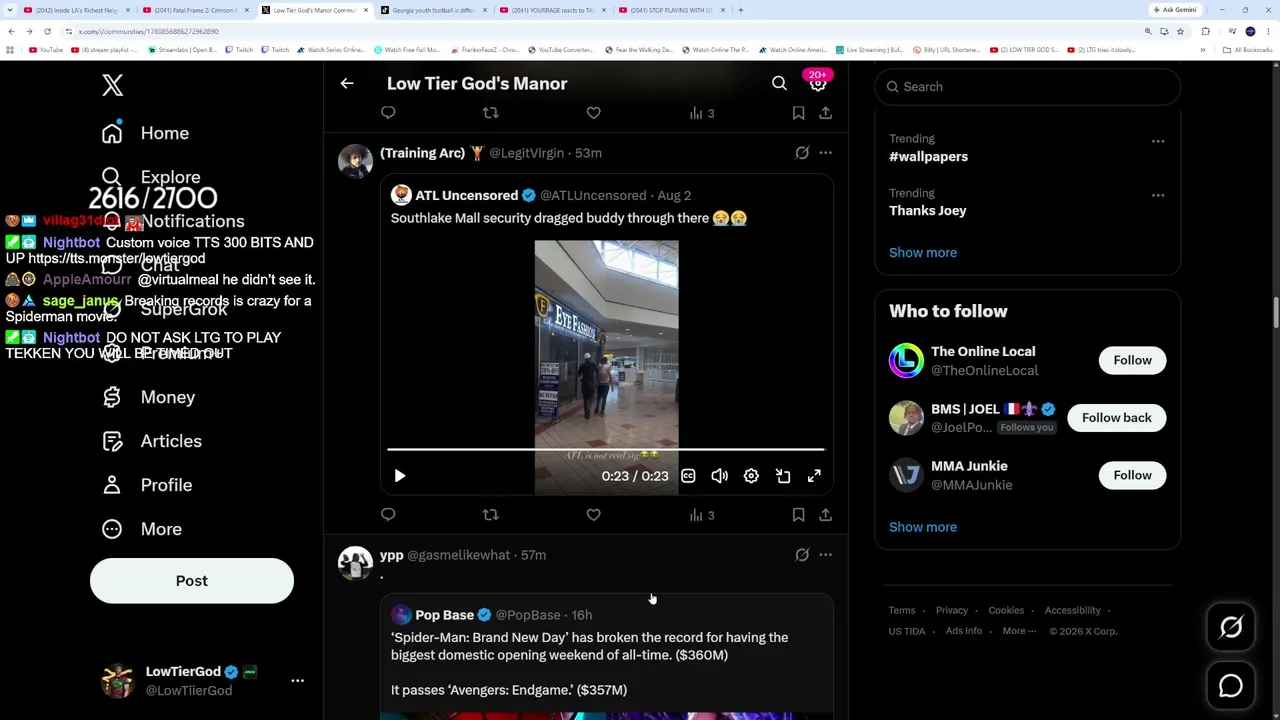Open Articles from the sidebar
This screenshot has height=720, width=1280.
152,441
